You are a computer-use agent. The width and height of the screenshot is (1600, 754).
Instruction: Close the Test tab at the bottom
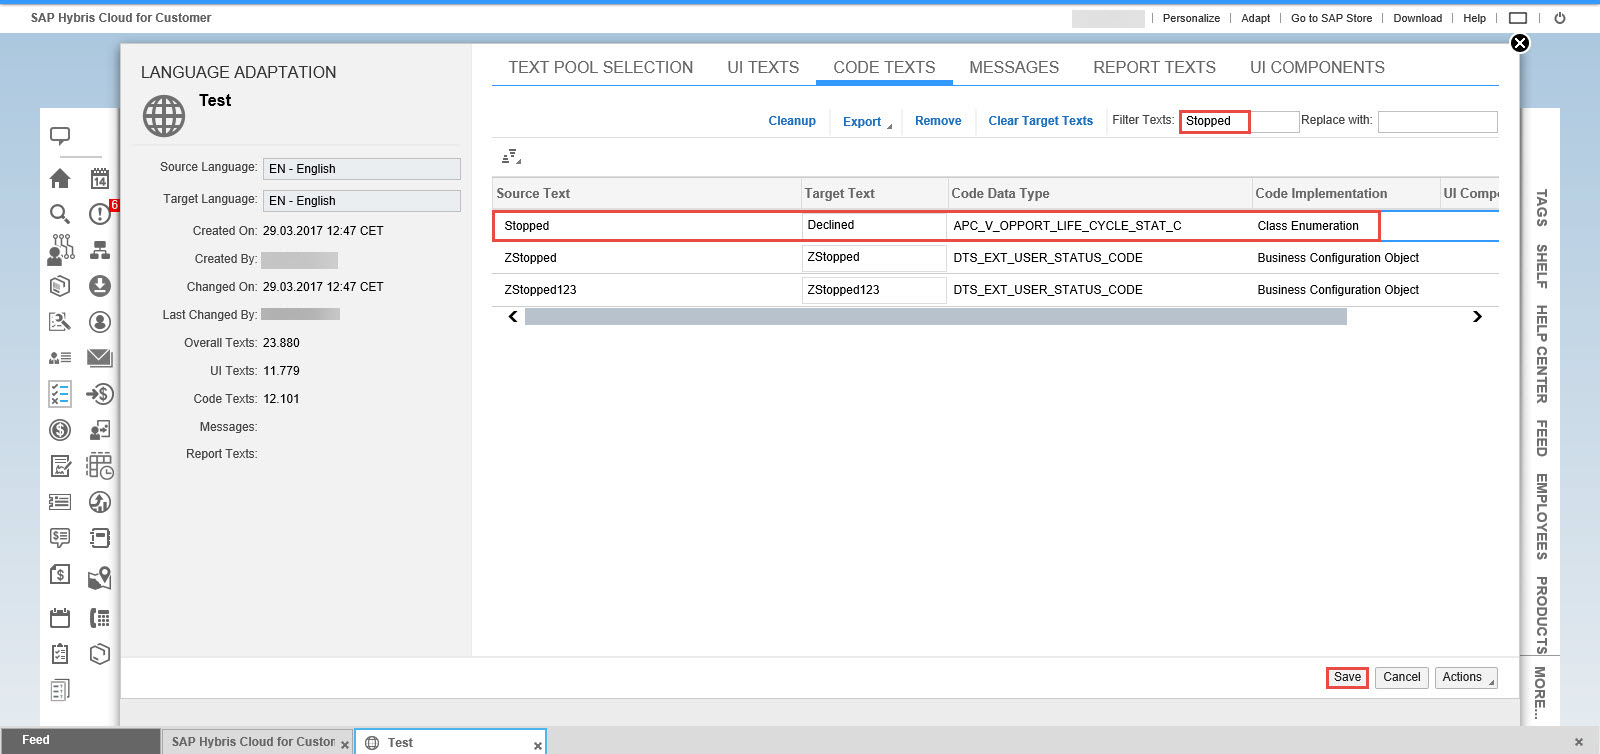(x=537, y=745)
